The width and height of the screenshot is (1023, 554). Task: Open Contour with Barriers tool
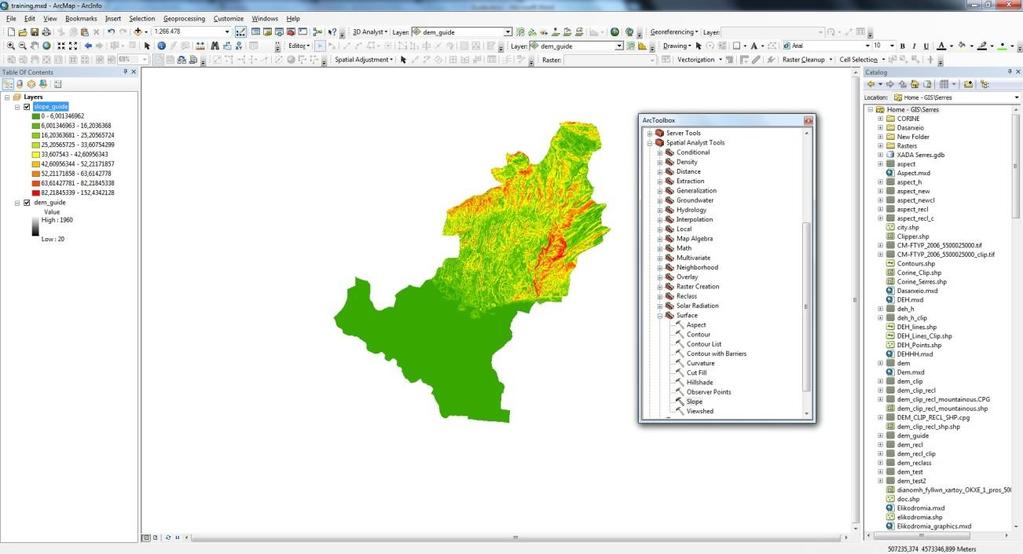click(x=716, y=354)
